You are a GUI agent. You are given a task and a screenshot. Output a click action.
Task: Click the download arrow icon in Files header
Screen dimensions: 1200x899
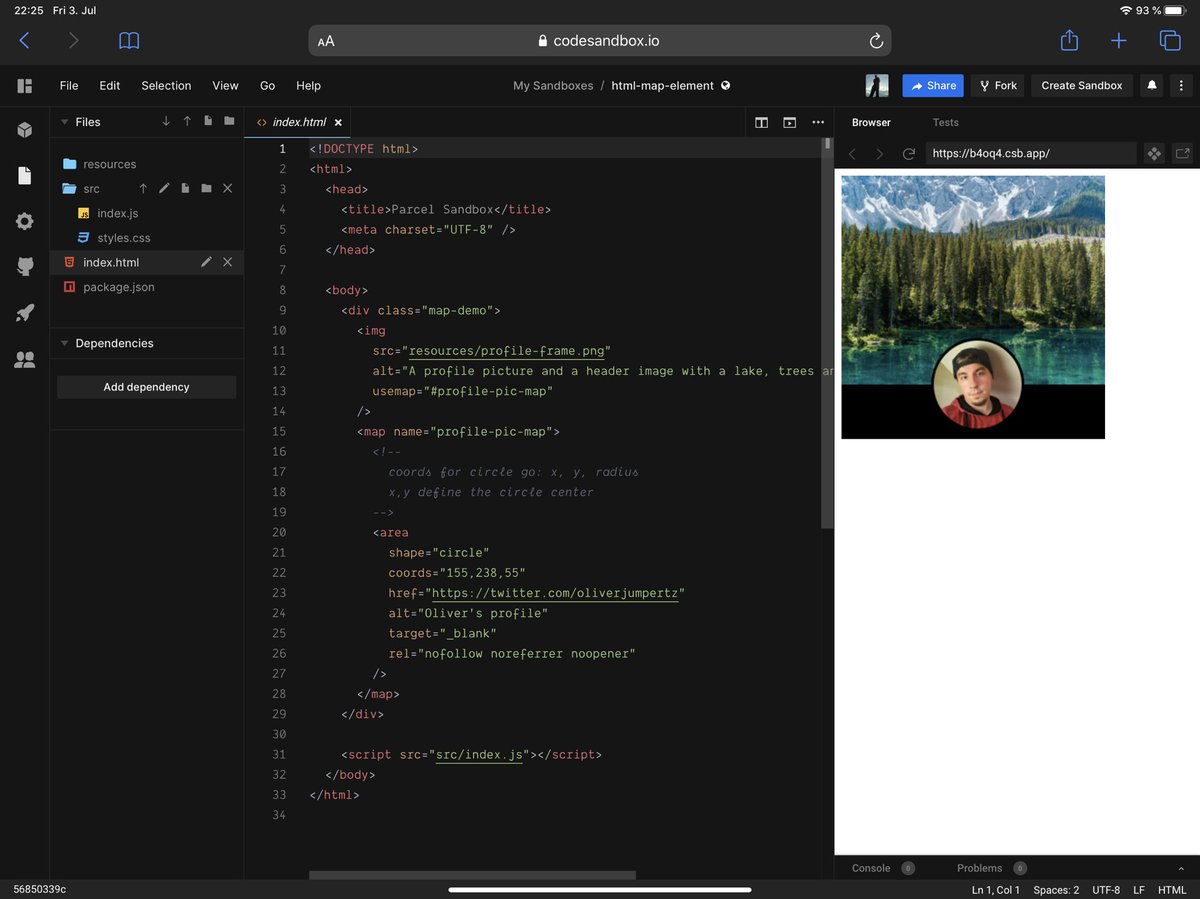tap(166, 121)
